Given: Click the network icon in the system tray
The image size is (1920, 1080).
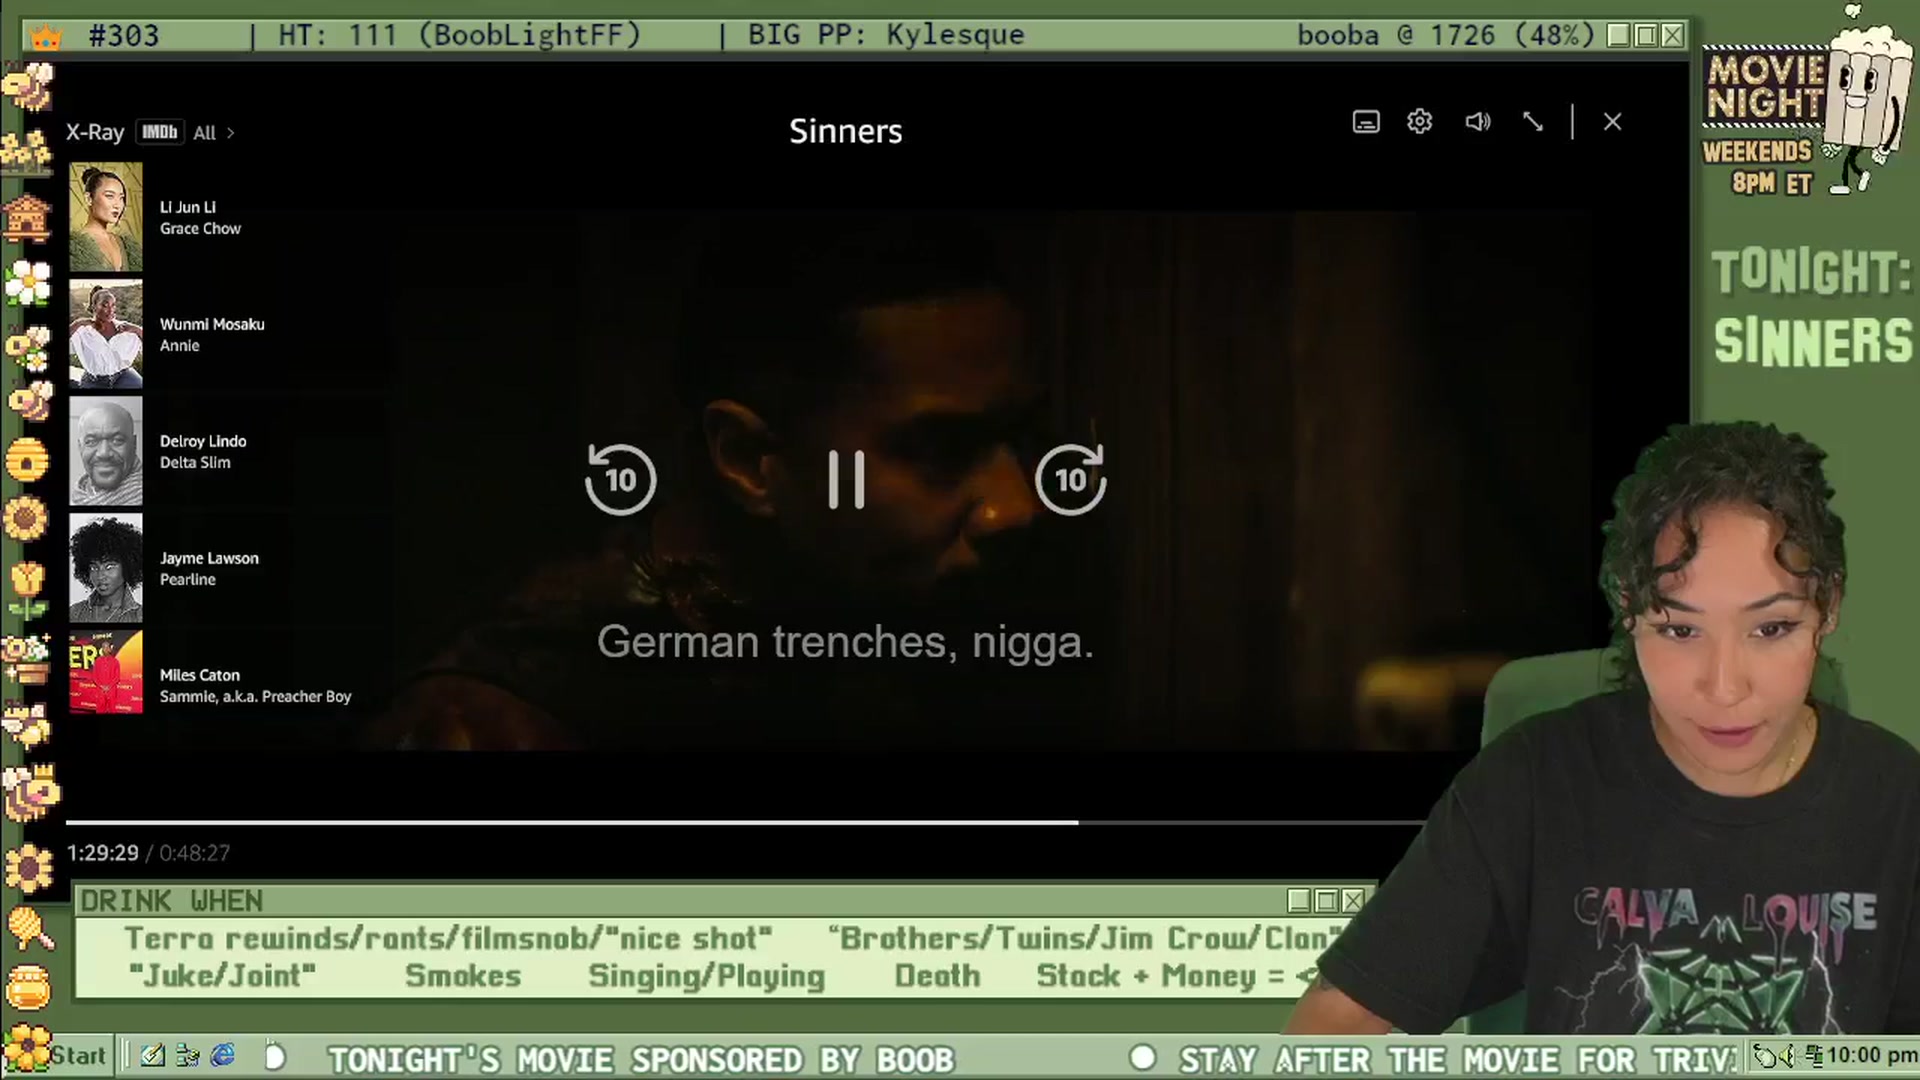Looking at the screenshot, I should pyautogui.click(x=1813, y=1056).
